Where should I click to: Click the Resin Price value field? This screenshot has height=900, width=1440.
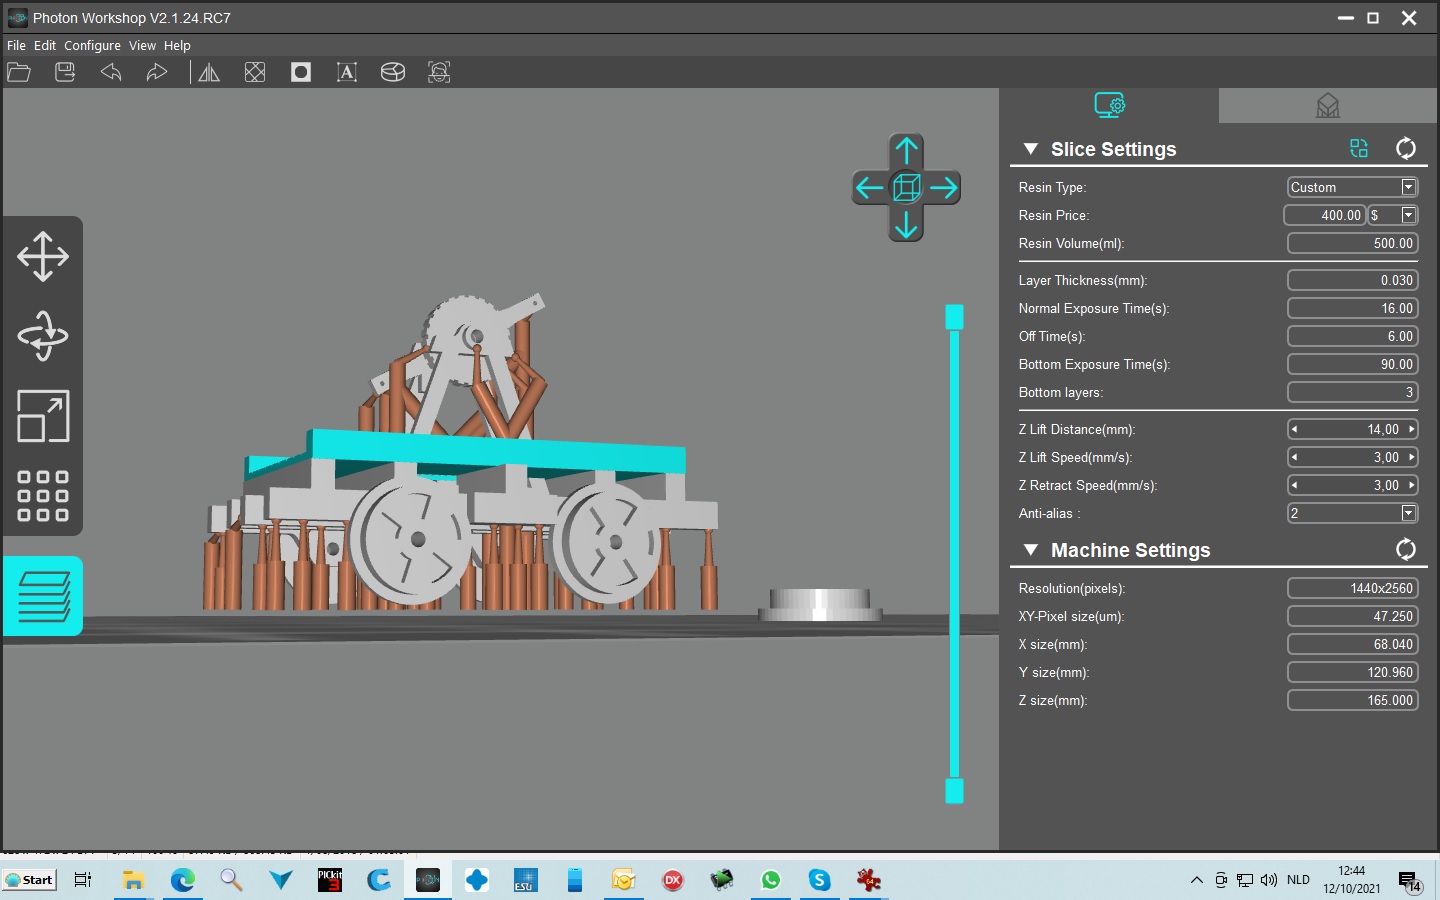tap(1325, 215)
